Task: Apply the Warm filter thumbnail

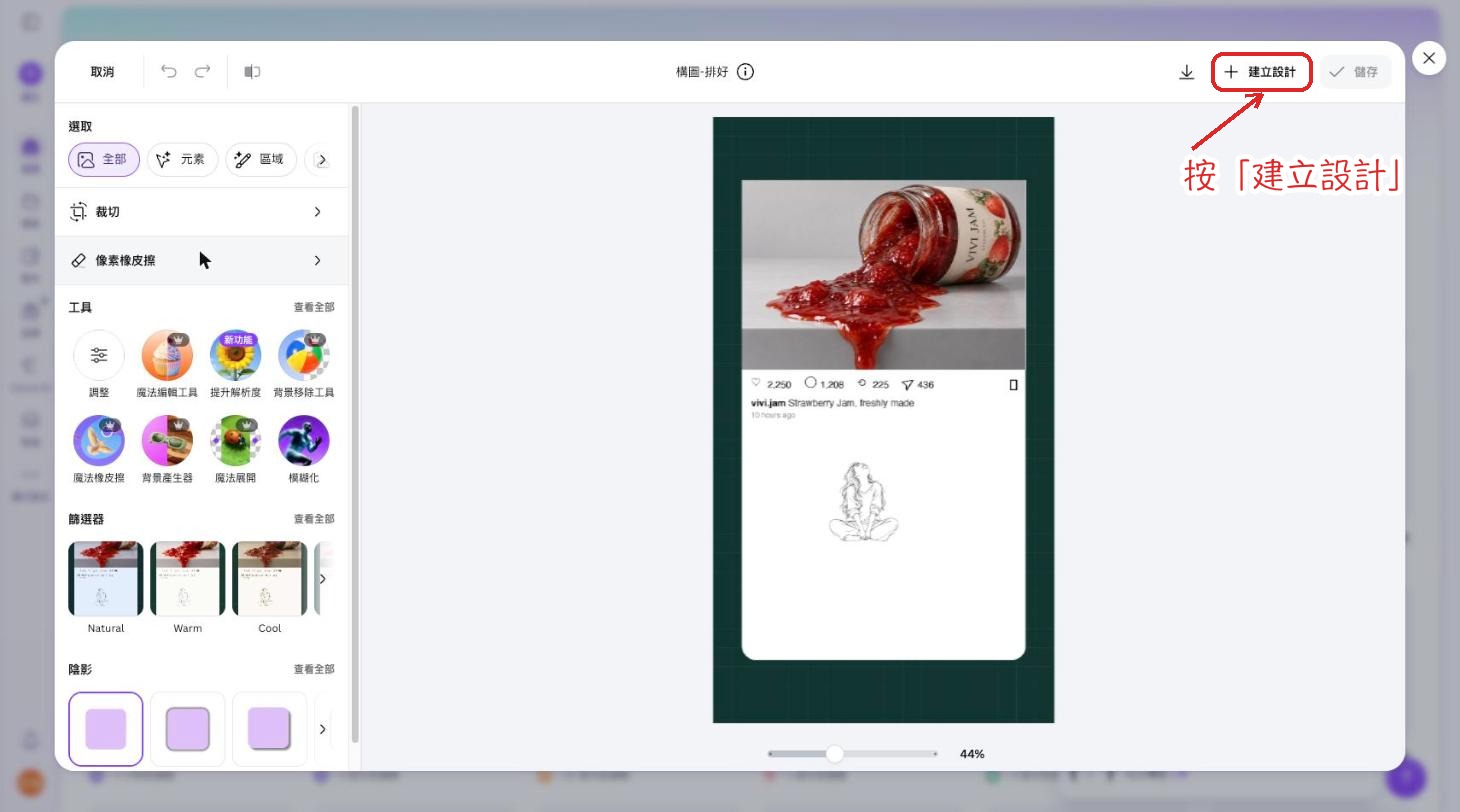Action: [188, 579]
